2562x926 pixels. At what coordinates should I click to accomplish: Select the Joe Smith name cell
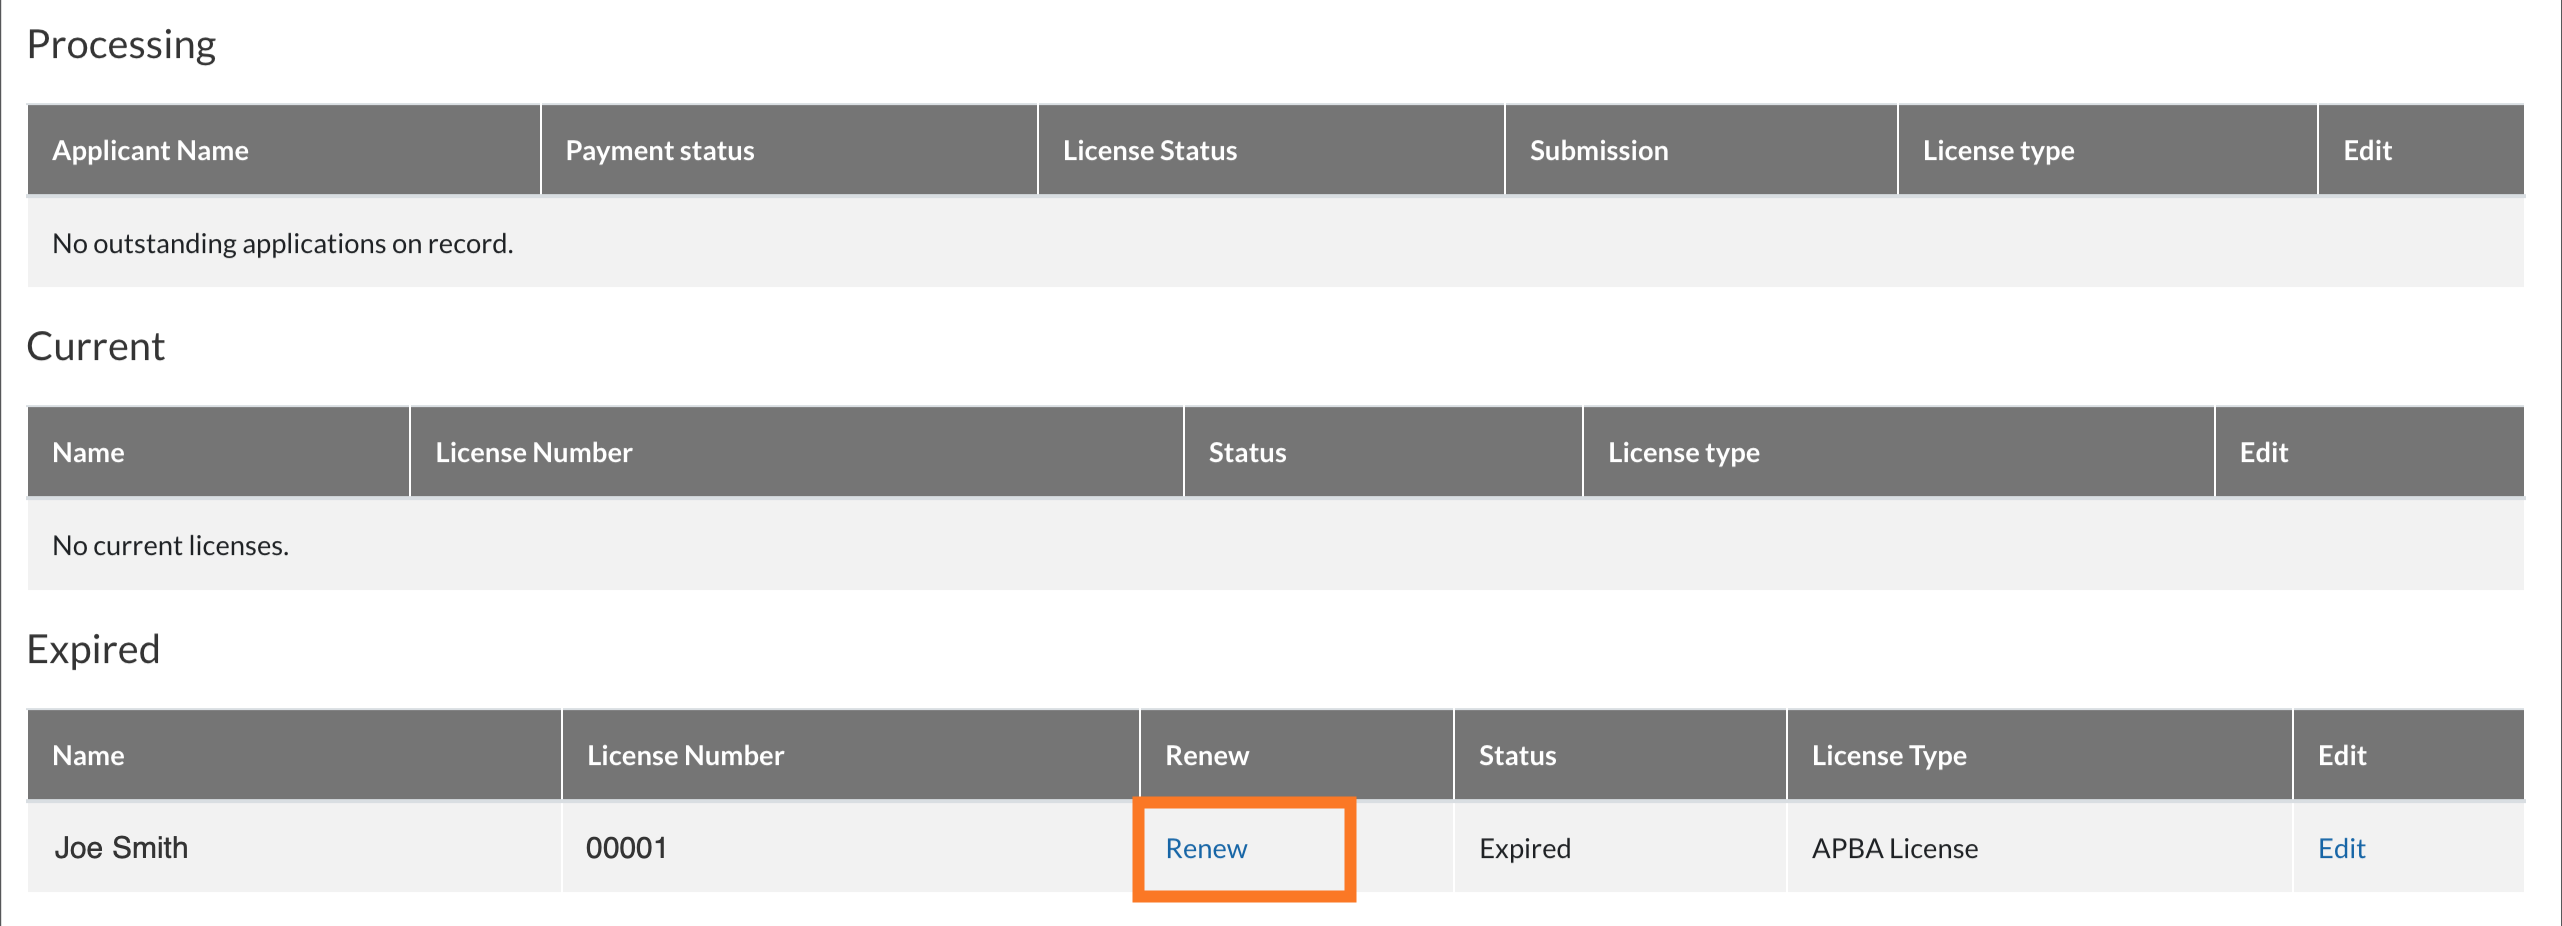(121, 848)
